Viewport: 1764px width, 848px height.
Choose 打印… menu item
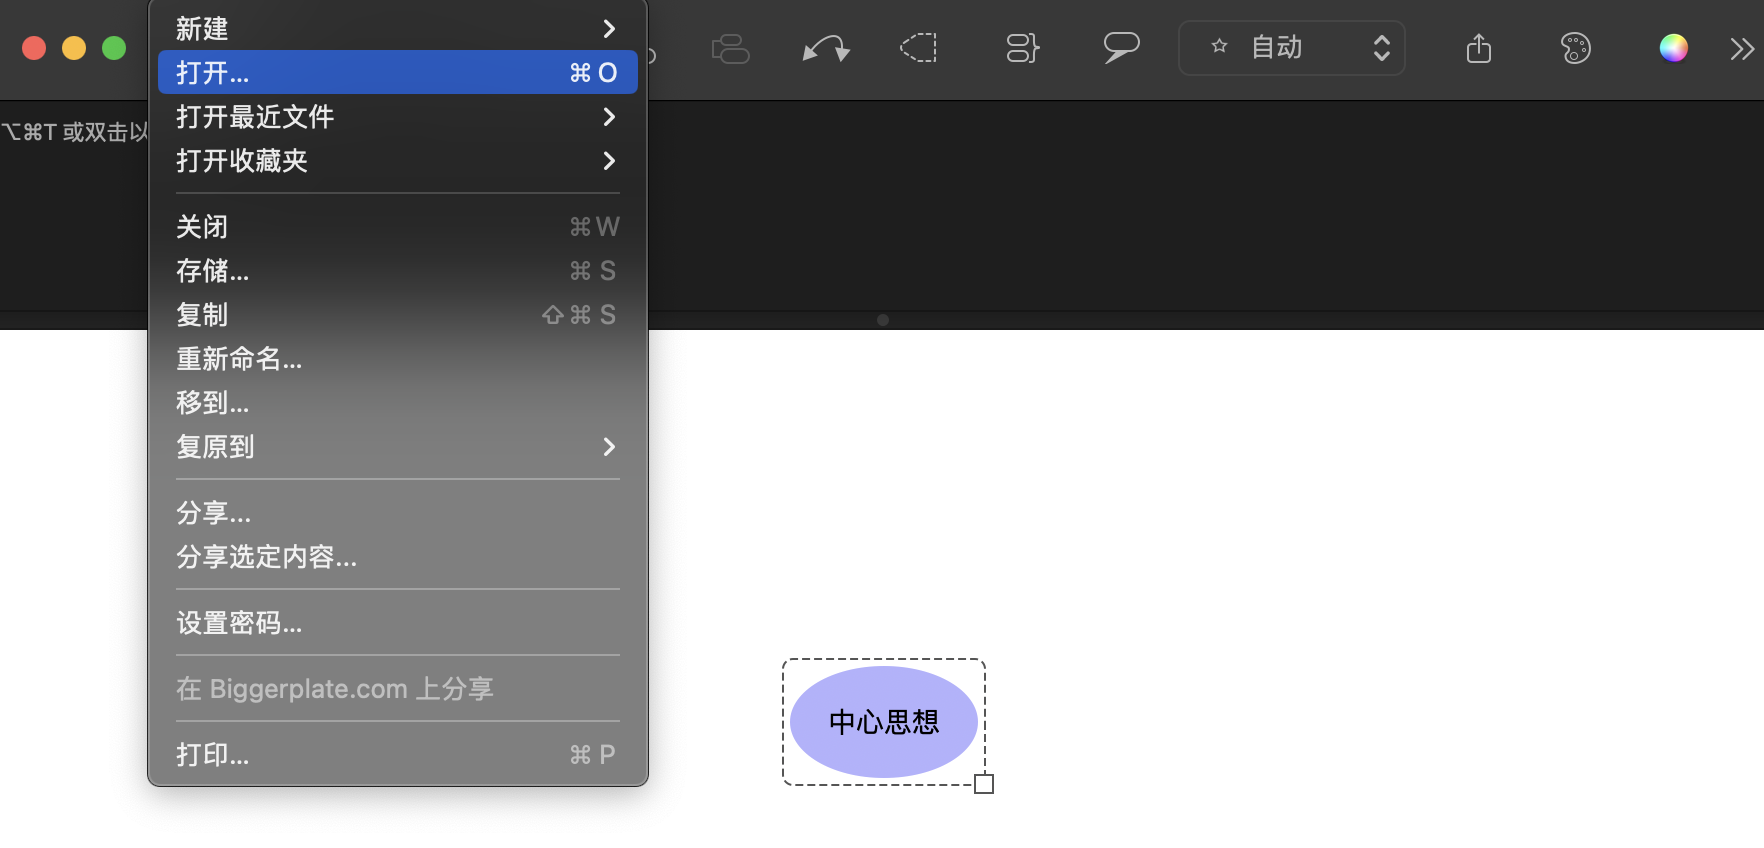(397, 754)
